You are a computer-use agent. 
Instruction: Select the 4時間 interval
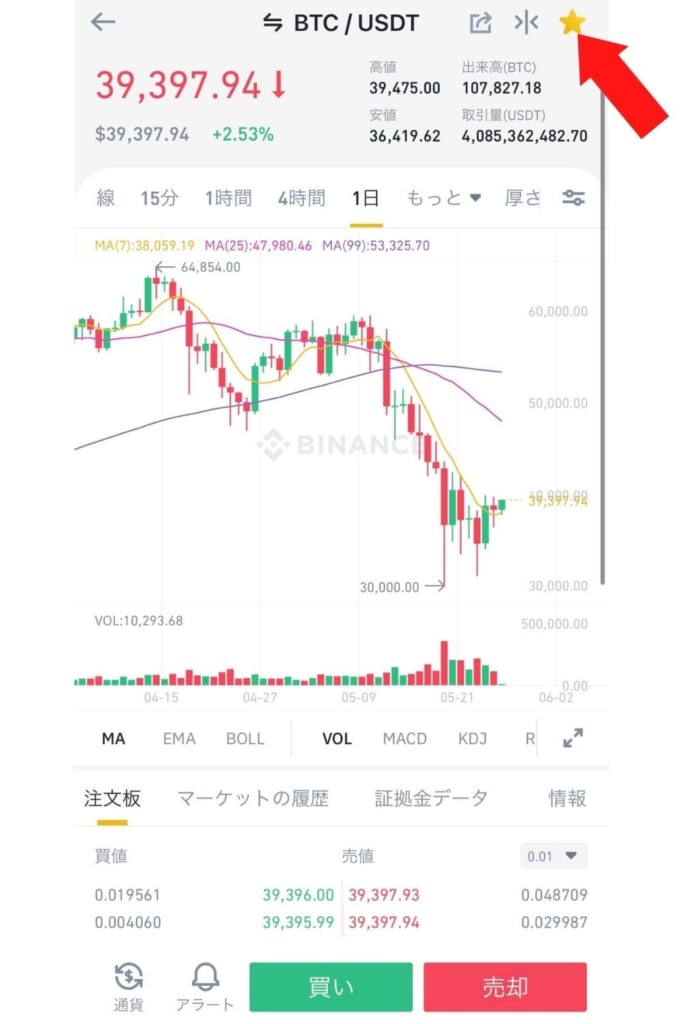tap(302, 198)
